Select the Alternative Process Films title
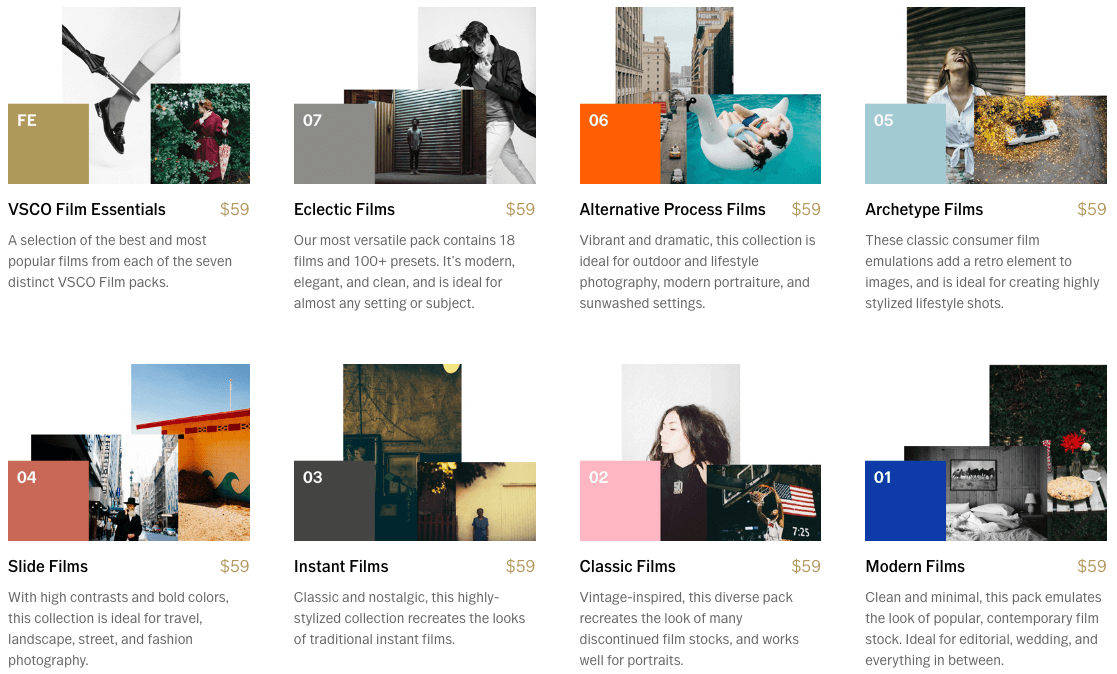This screenshot has width=1117, height=674. [x=672, y=210]
